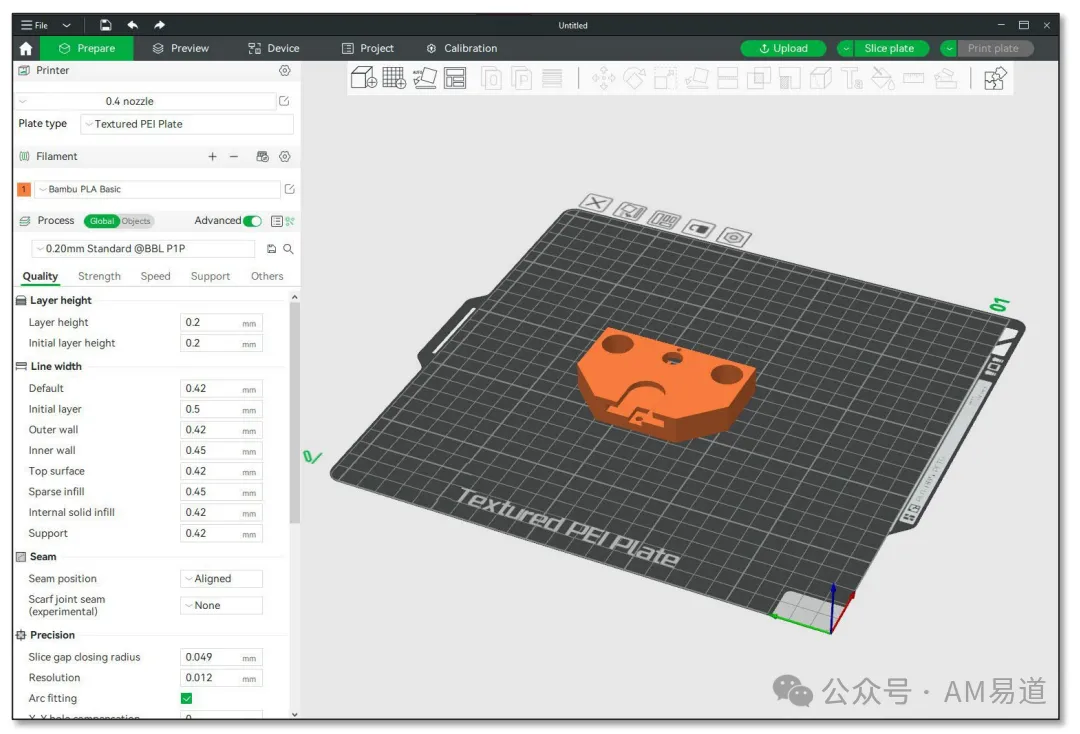Undo the last action with the back arrow

[132, 25]
